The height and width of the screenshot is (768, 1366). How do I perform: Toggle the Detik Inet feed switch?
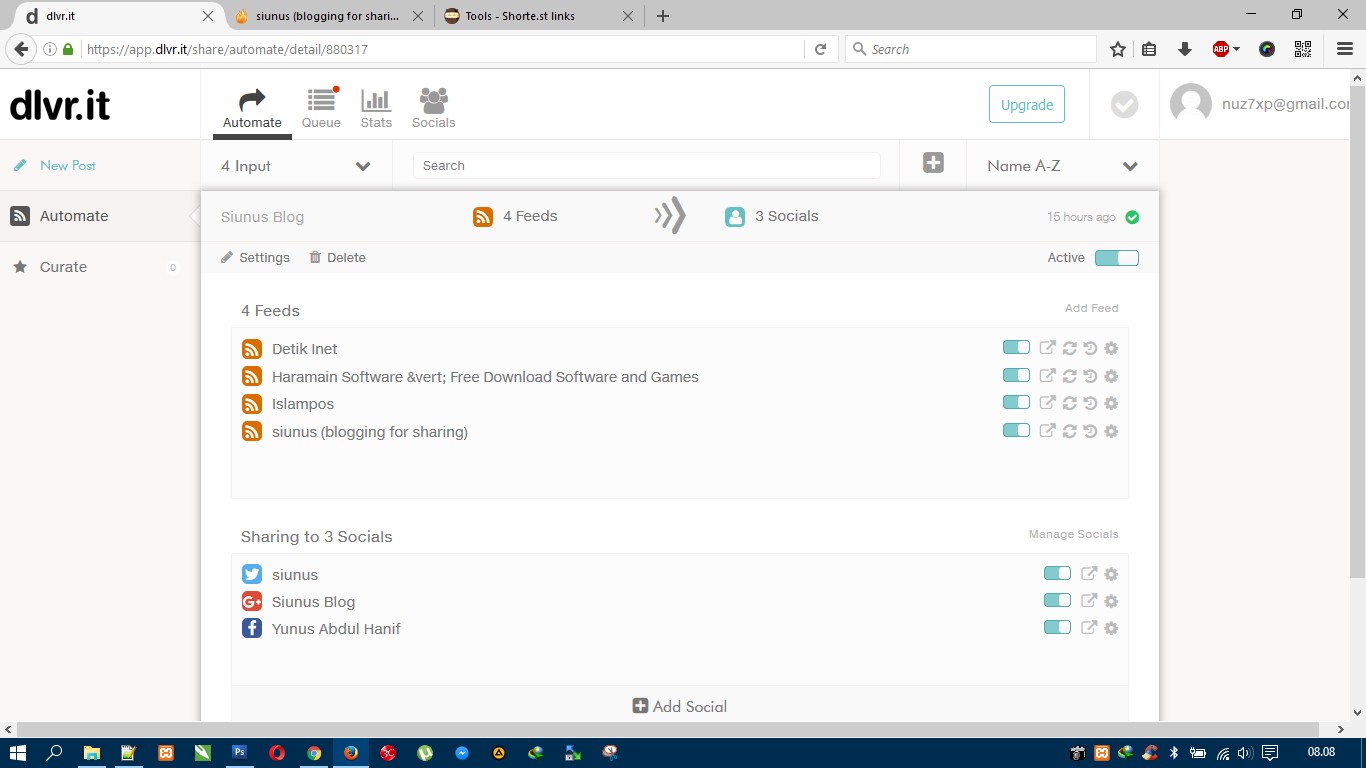pos(1016,348)
